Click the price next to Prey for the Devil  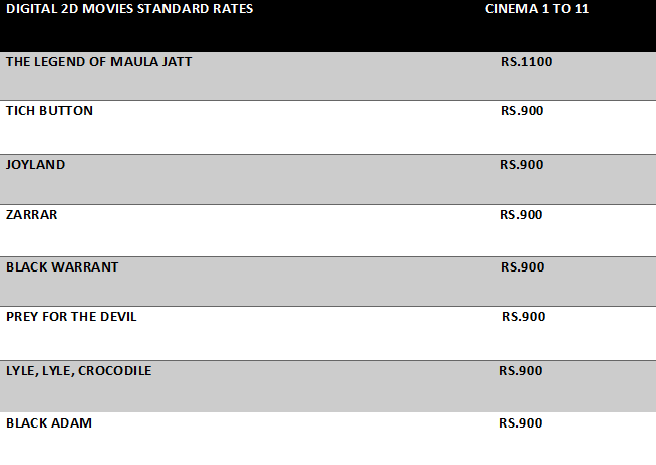(x=523, y=317)
